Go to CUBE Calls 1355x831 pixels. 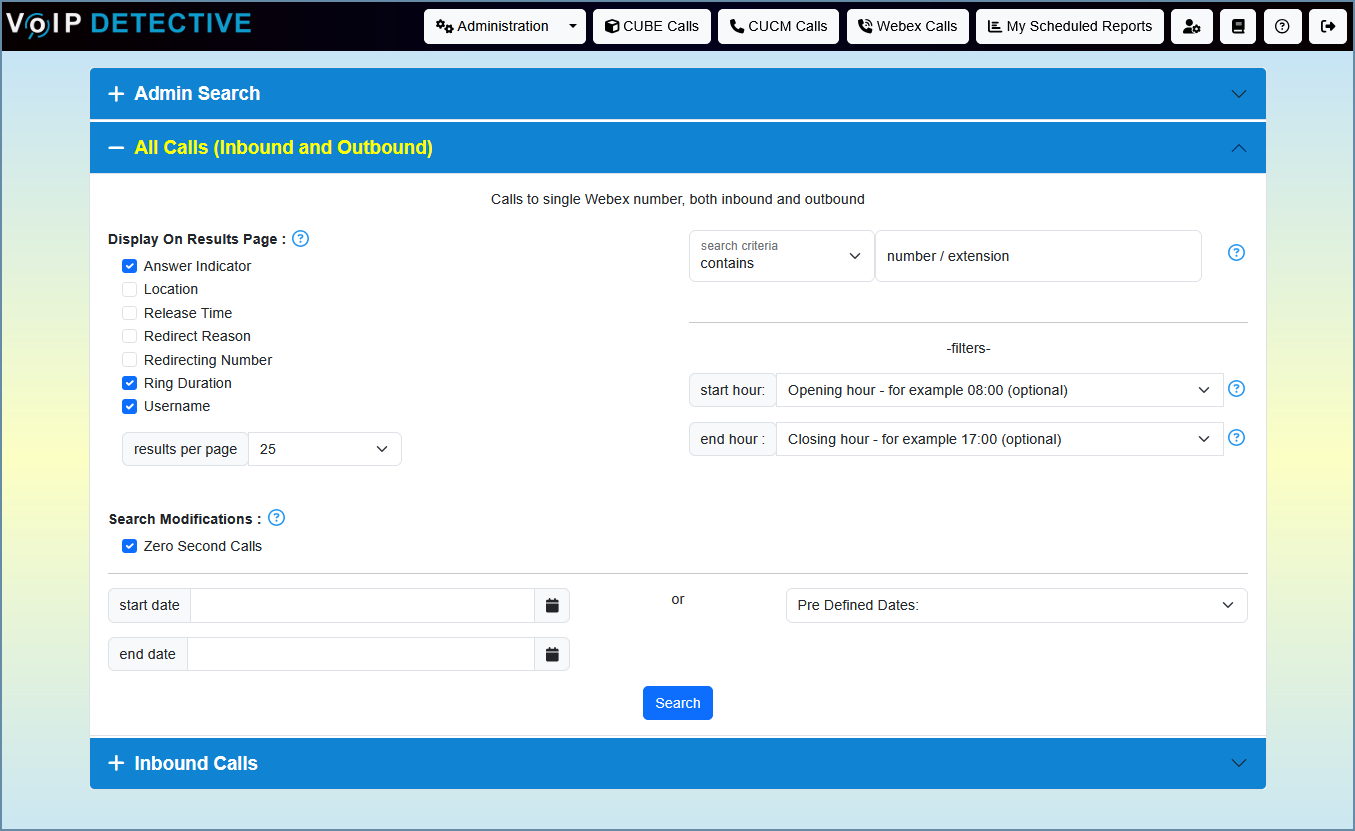coord(652,27)
